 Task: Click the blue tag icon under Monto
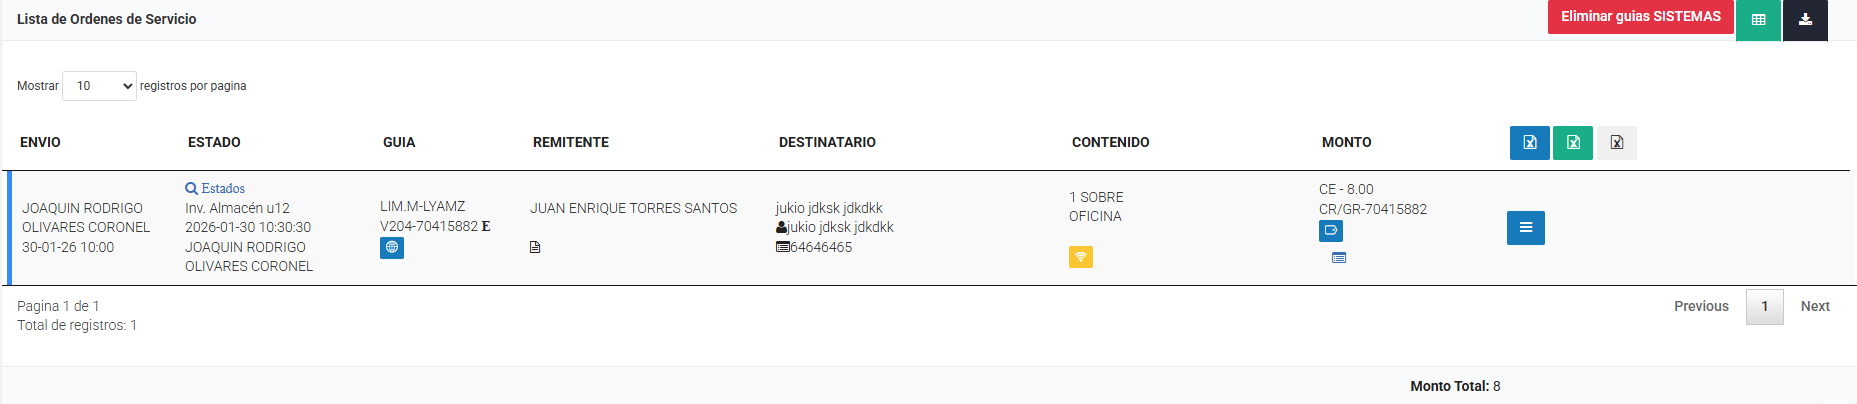click(1330, 230)
